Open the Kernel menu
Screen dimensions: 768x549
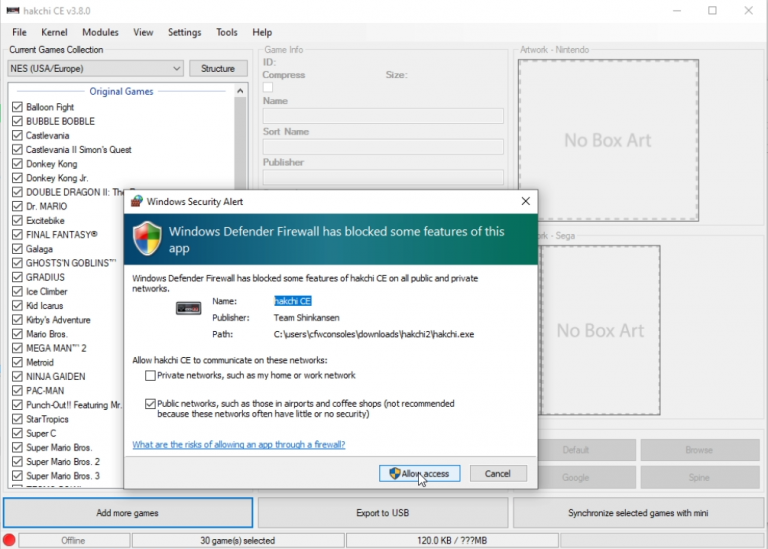tap(54, 32)
